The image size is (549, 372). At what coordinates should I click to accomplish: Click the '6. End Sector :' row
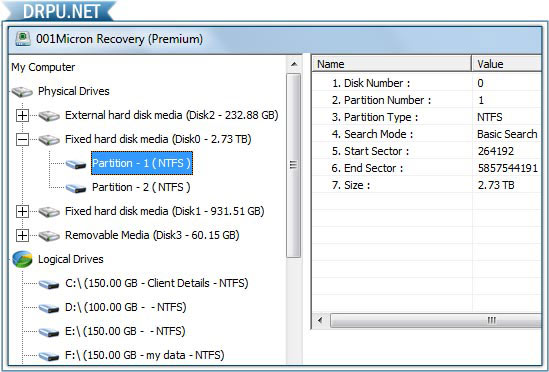(427, 168)
